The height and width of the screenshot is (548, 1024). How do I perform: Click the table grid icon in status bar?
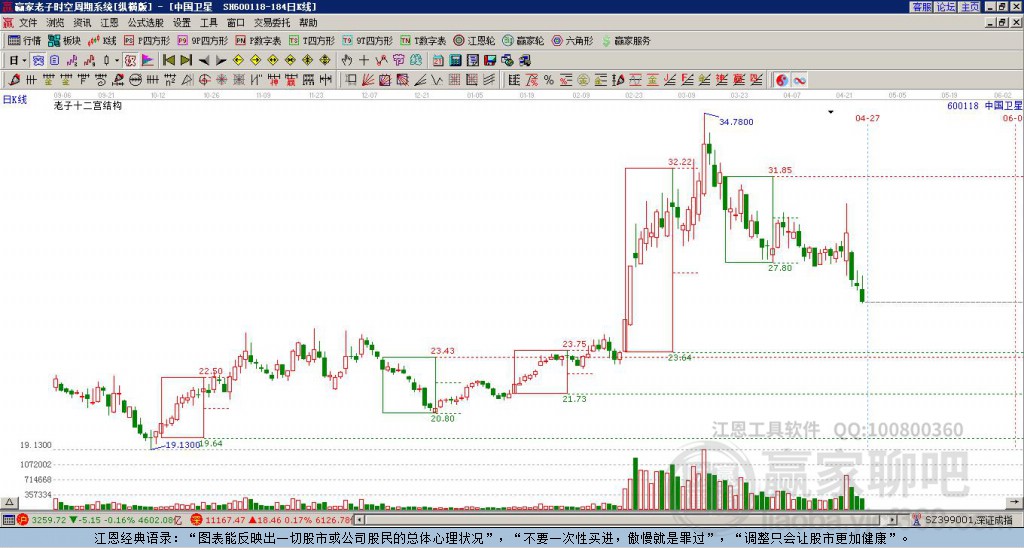tap(8, 520)
